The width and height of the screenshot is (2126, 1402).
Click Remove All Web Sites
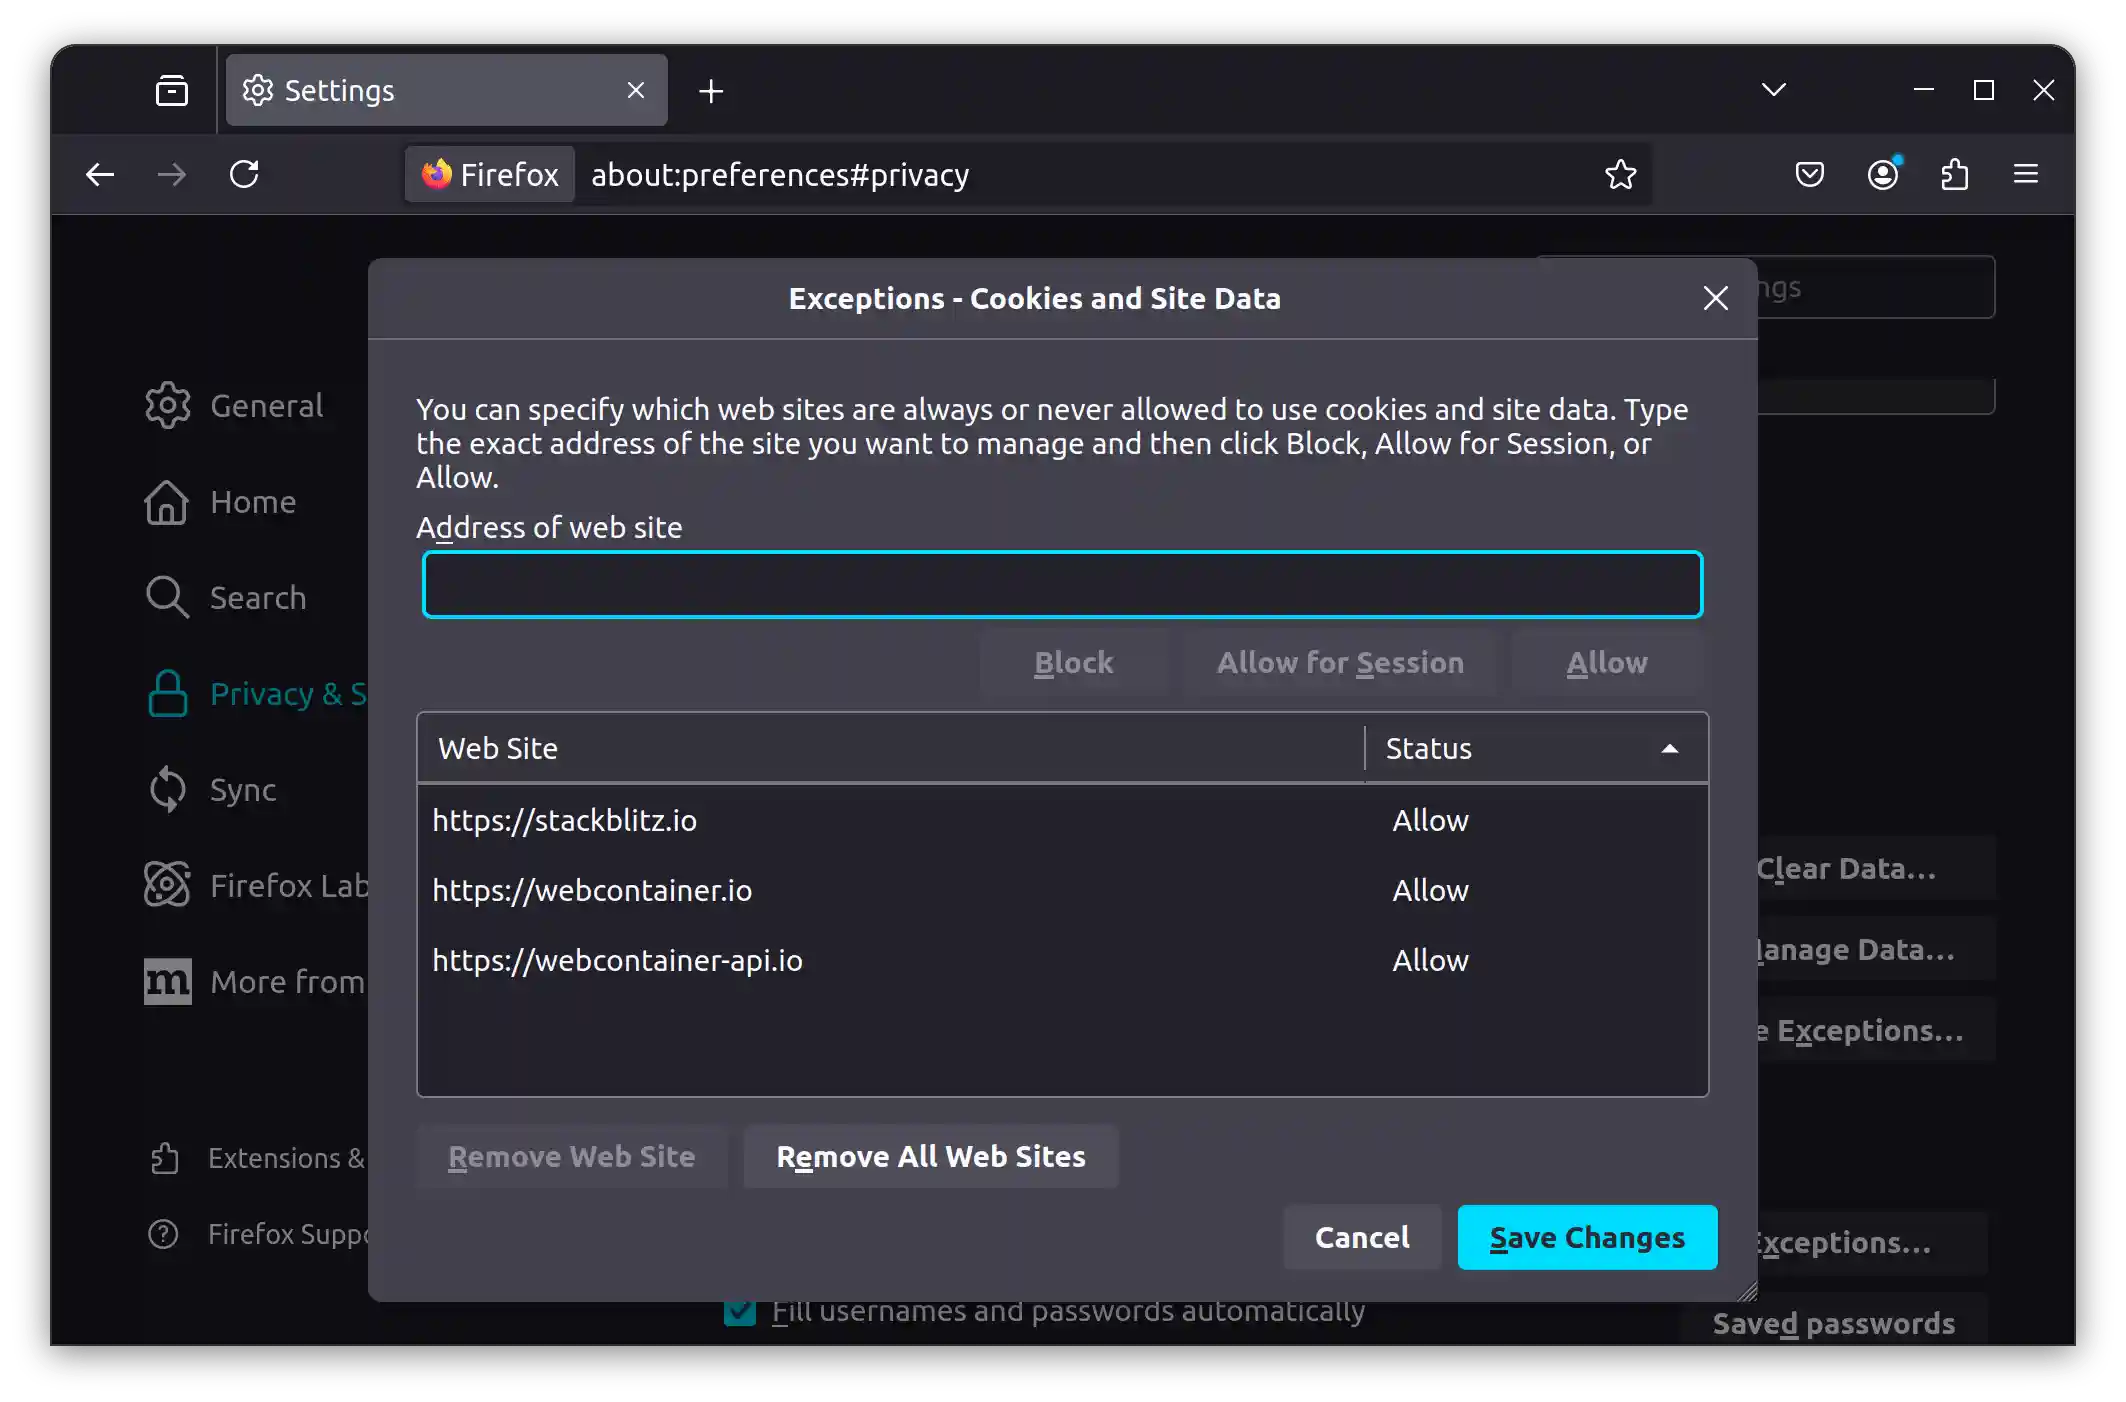930,1157
